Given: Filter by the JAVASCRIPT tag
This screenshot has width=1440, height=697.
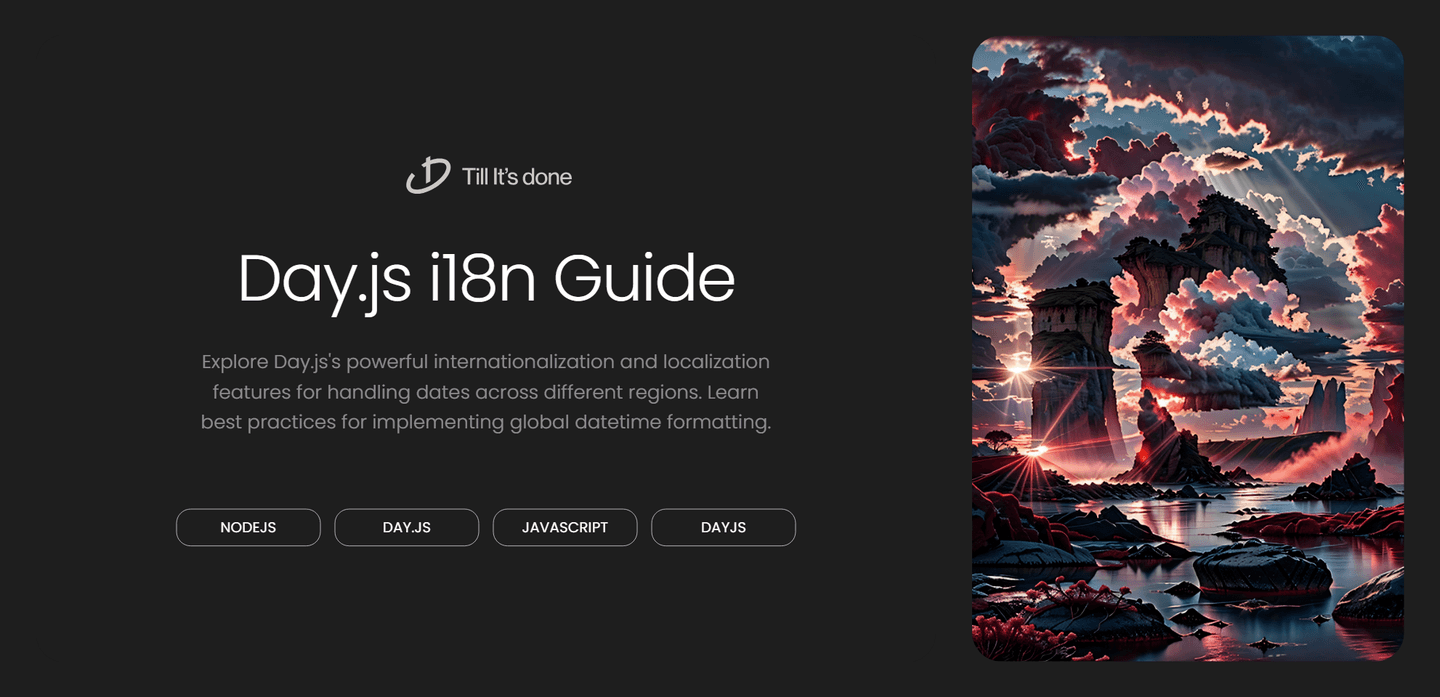Looking at the screenshot, I should pos(564,527).
